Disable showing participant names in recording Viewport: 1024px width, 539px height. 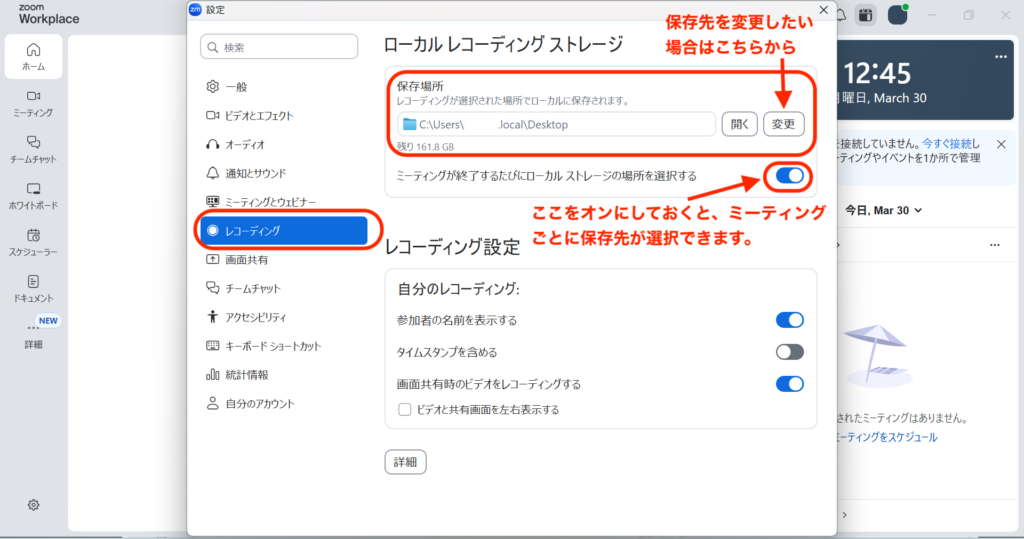[x=789, y=320]
